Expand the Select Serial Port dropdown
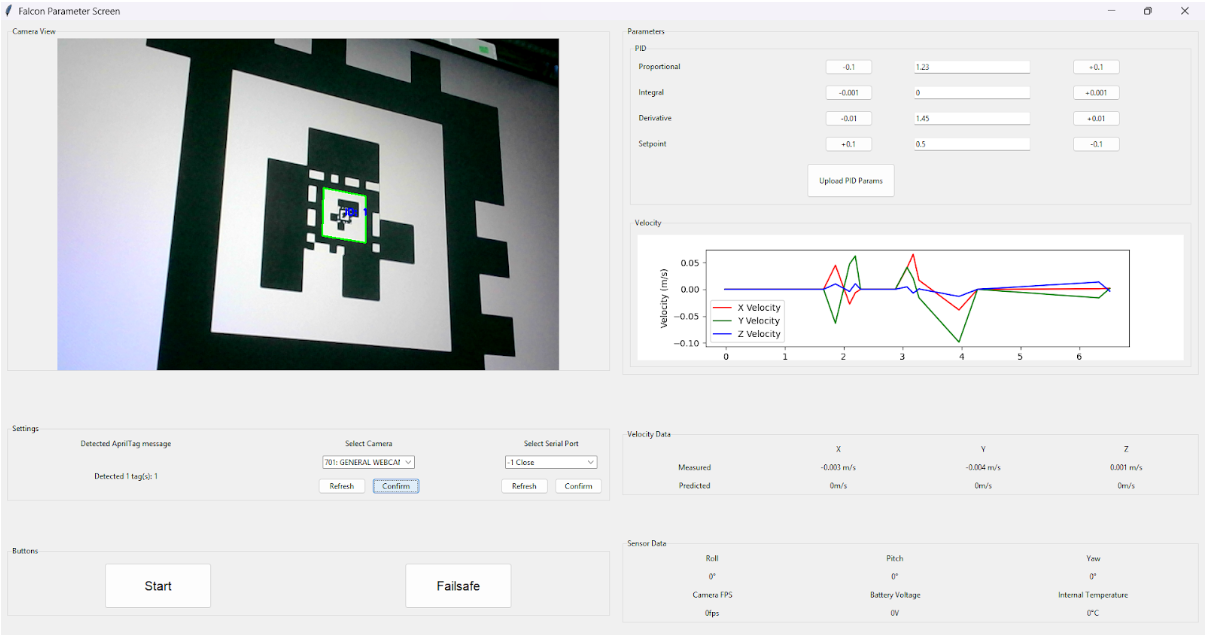This screenshot has height=635, width=1207. click(551, 462)
